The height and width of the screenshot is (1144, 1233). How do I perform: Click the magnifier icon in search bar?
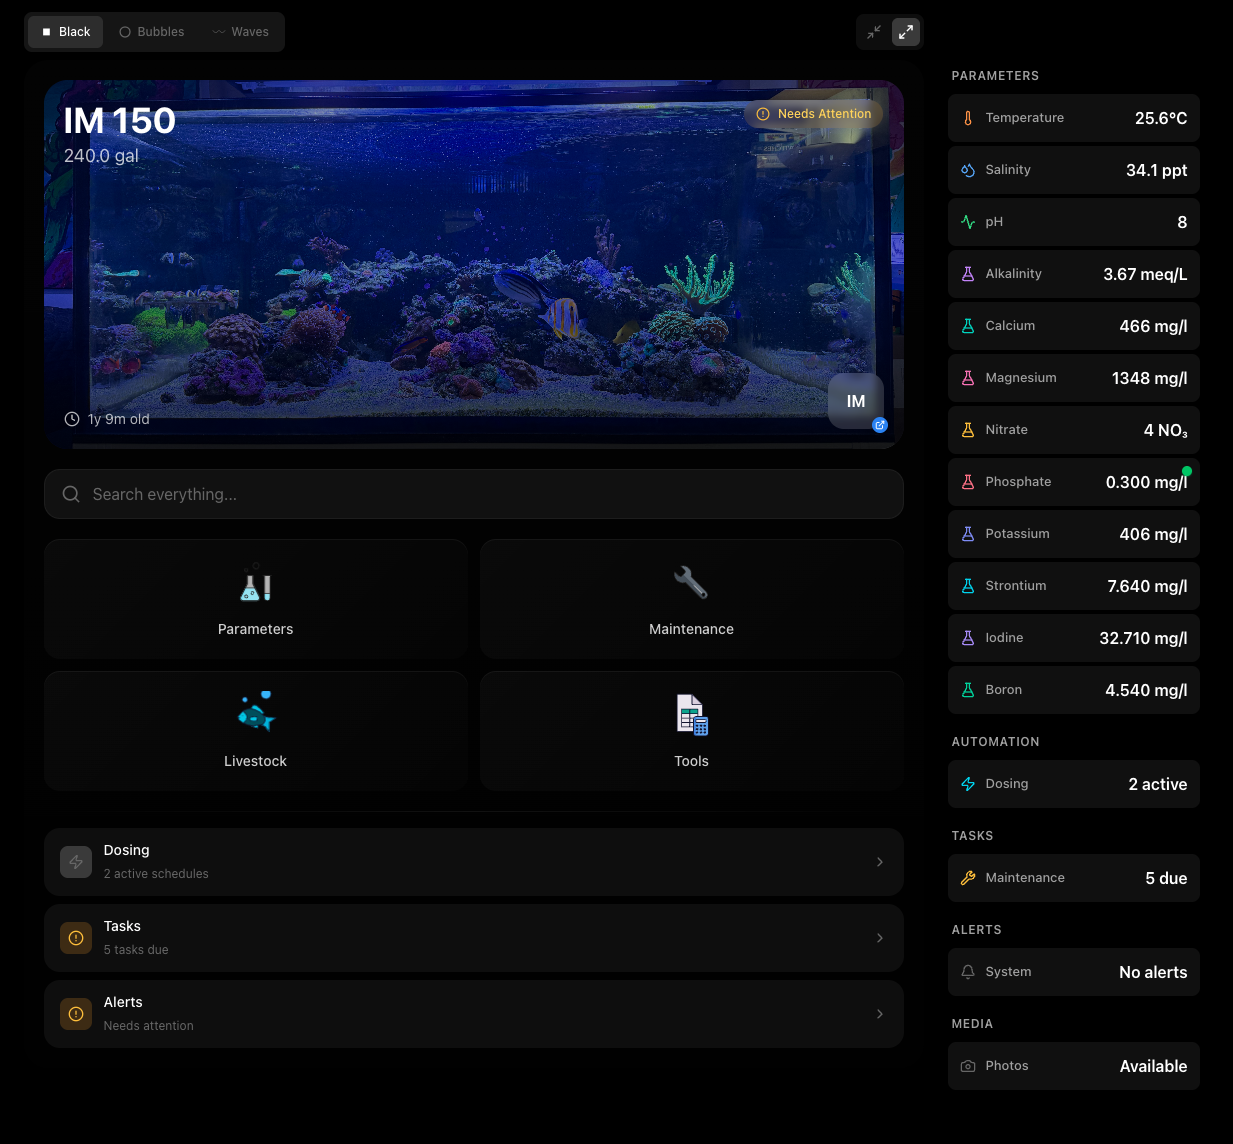[71, 494]
